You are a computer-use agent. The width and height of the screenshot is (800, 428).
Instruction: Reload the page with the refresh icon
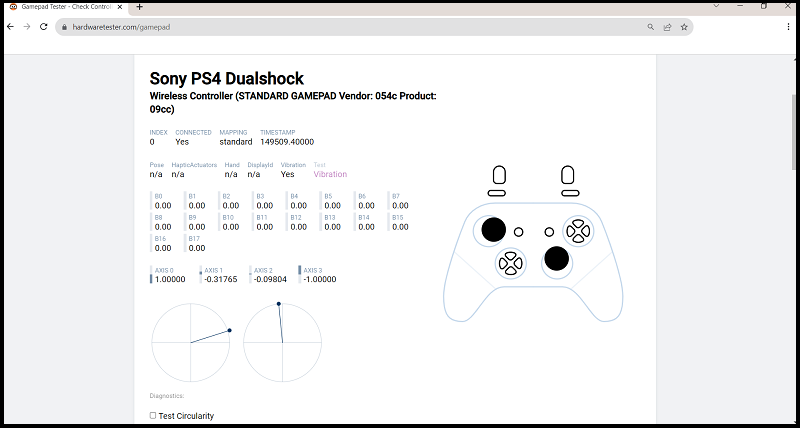[43, 27]
